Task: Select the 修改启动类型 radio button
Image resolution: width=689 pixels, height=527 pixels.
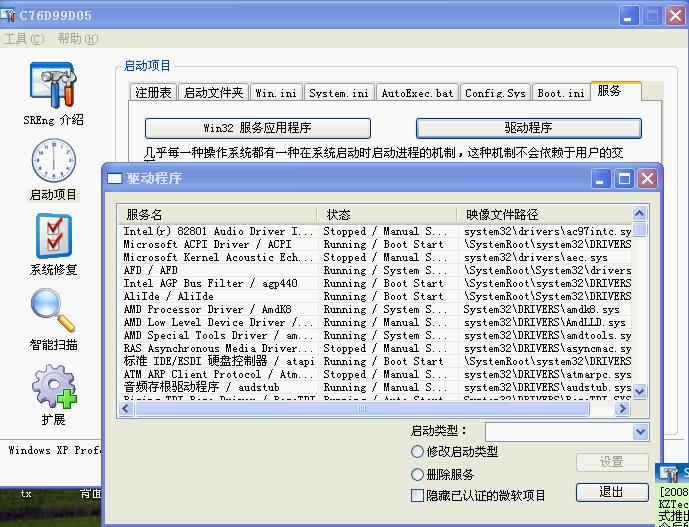Action: pos(417,451)
